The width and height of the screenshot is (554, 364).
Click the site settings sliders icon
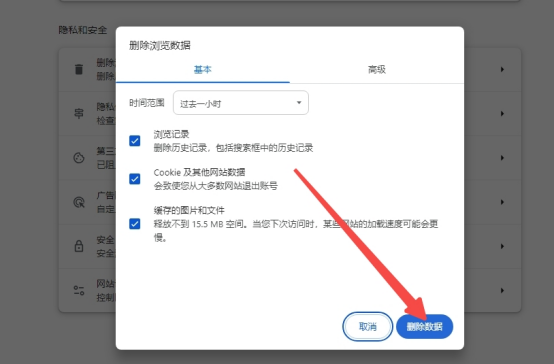click(79, 290)
